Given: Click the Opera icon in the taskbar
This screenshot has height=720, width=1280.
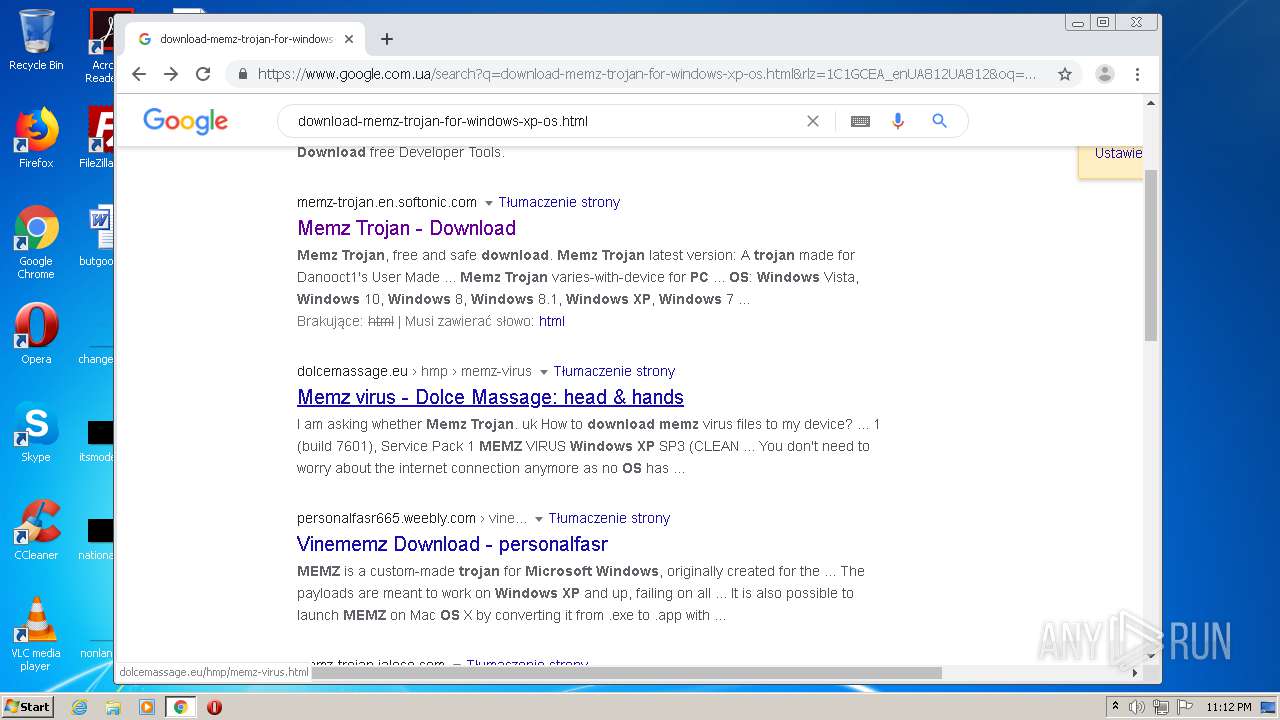Looking at the screenshot, I should tap(214, 707).
